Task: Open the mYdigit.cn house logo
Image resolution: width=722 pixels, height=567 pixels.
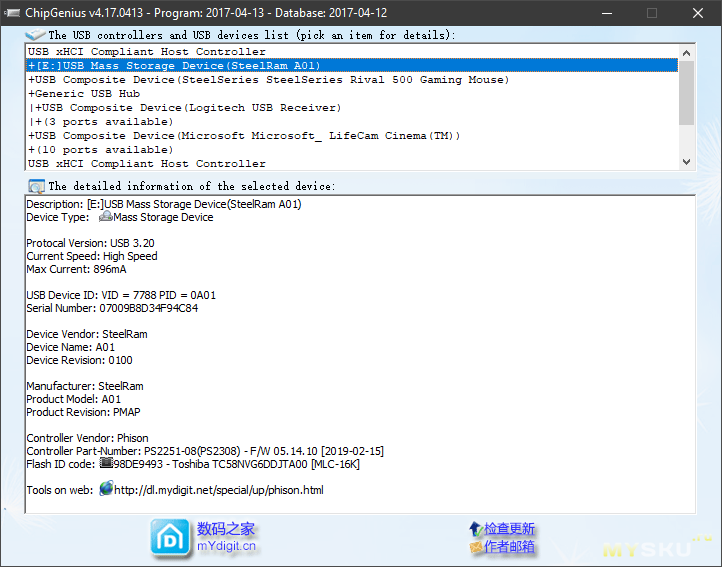Action: click(170, 538)
